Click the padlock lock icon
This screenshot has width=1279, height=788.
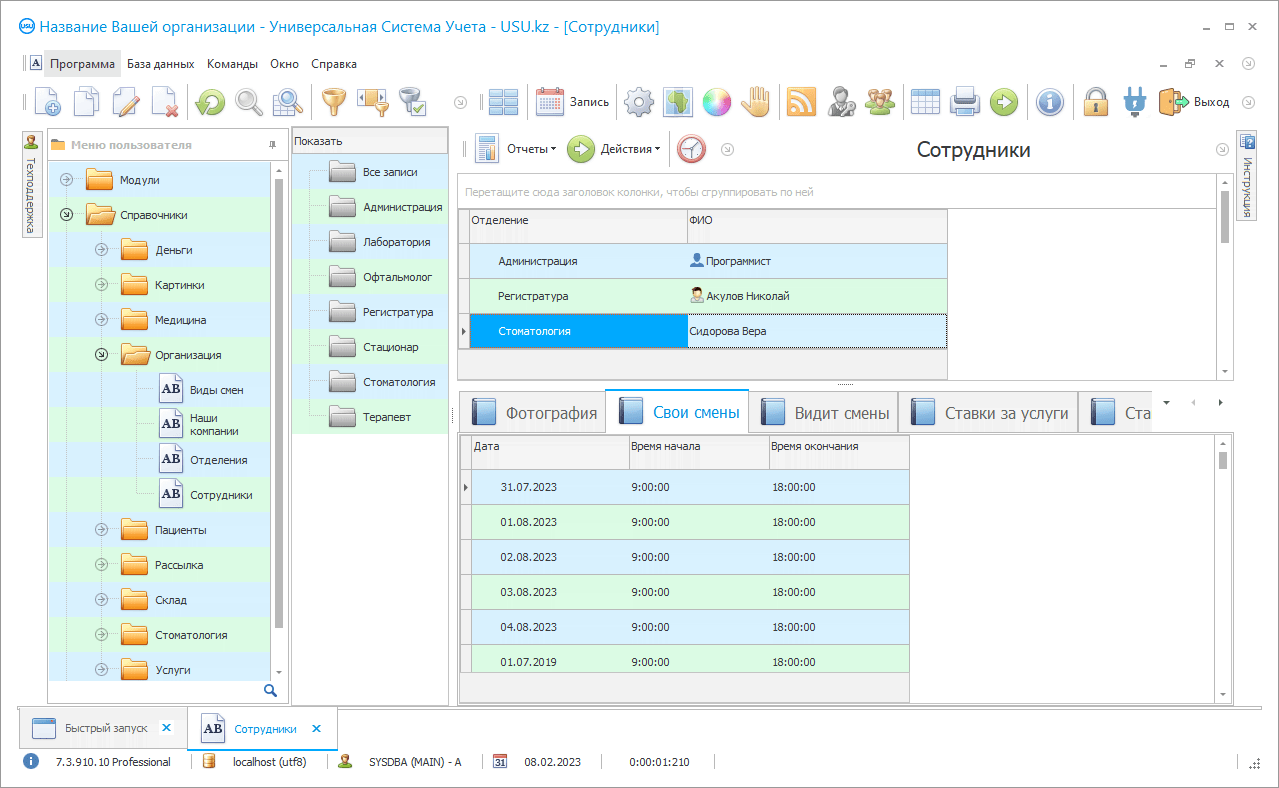pos(1096,101)
